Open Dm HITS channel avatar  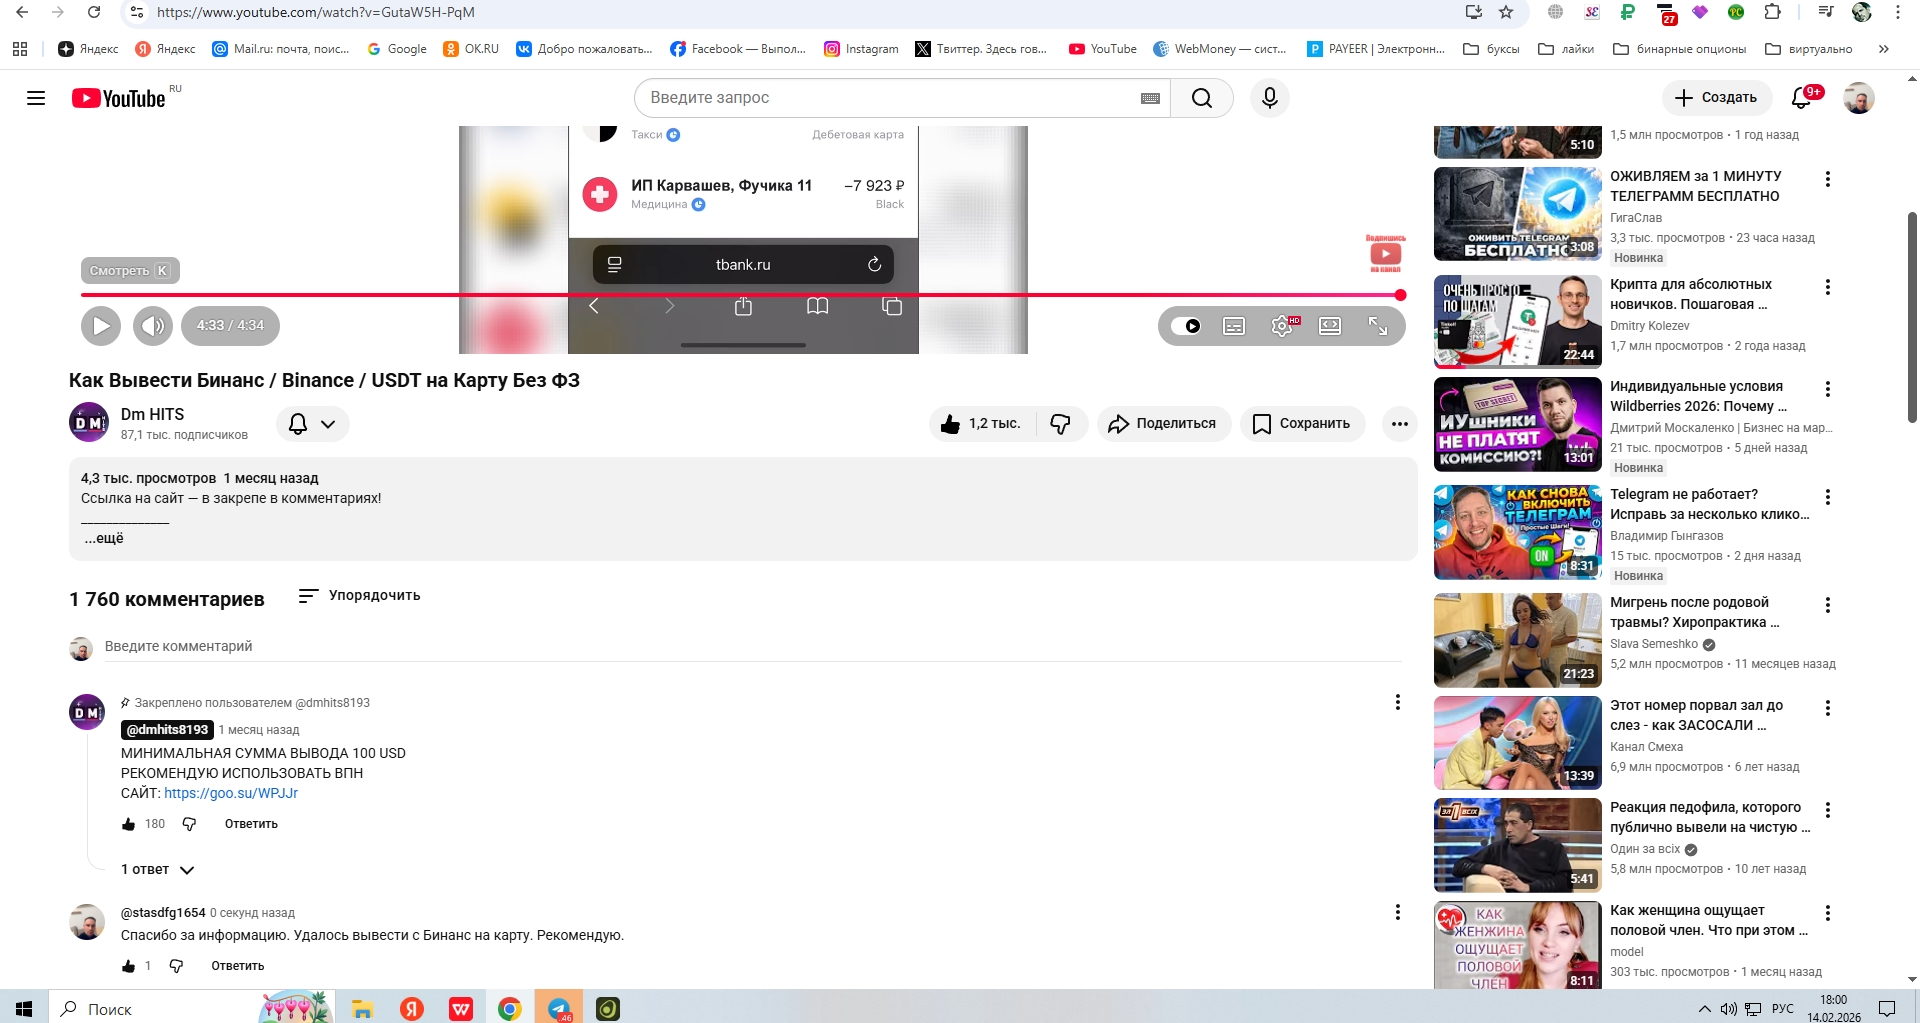pos(89,422)
